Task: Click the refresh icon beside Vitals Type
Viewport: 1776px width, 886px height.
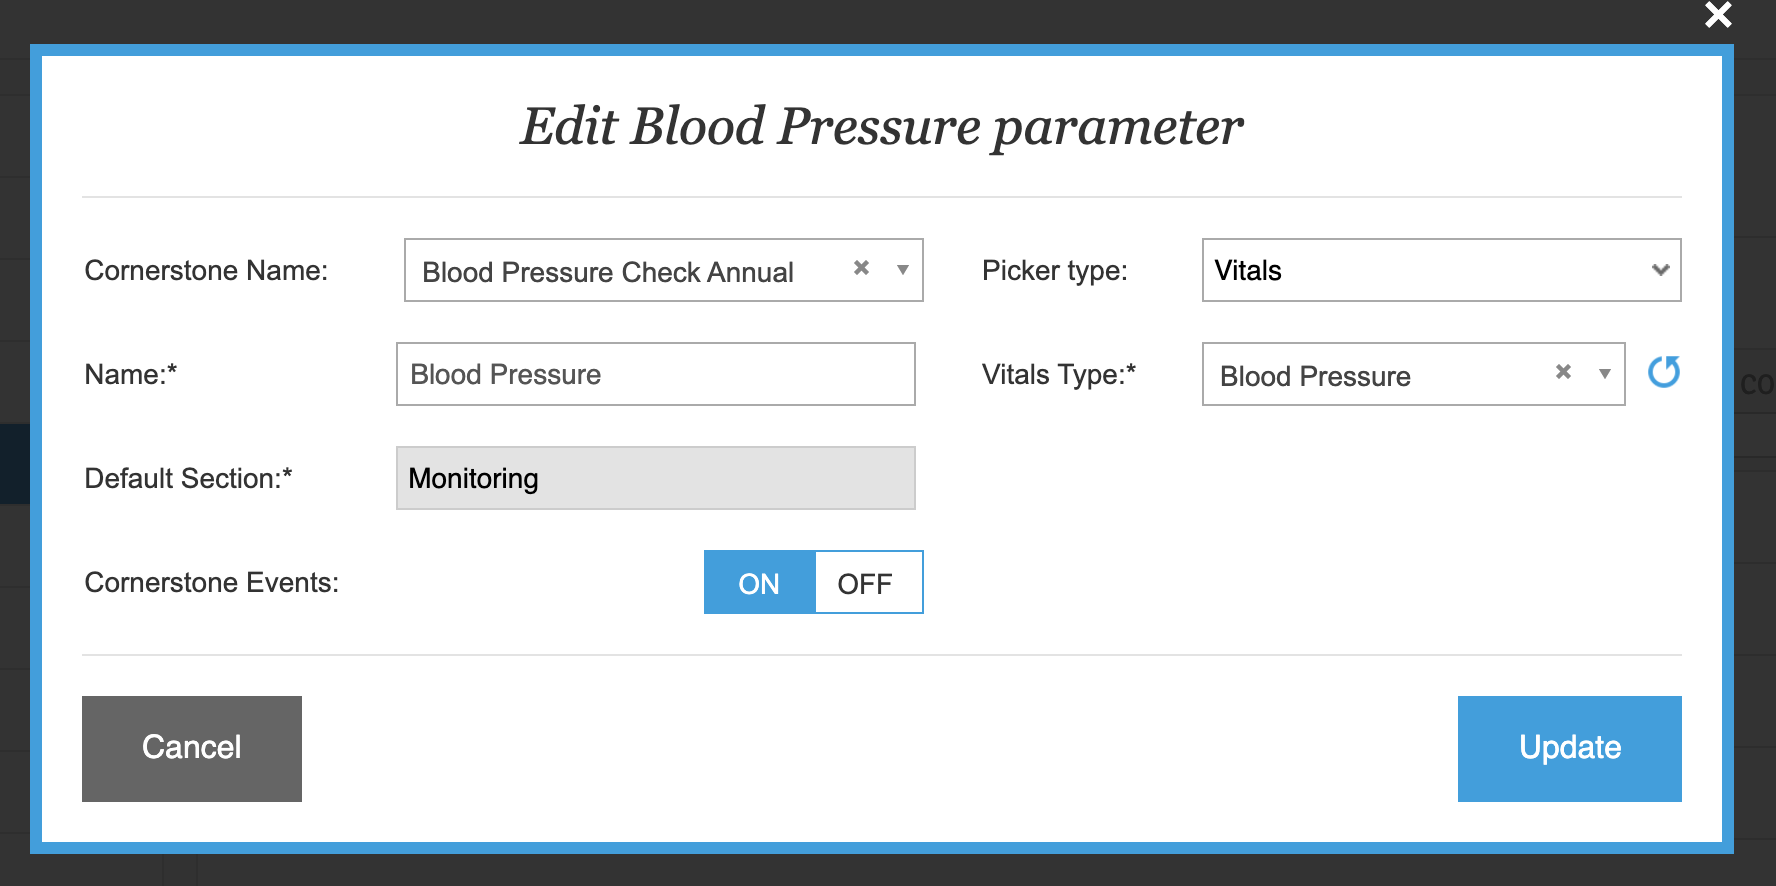Action: [1663, 372]
